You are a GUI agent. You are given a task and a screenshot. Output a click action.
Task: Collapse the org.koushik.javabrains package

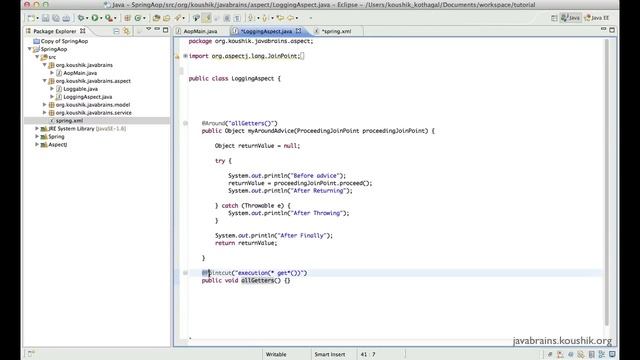coord(45,65)
